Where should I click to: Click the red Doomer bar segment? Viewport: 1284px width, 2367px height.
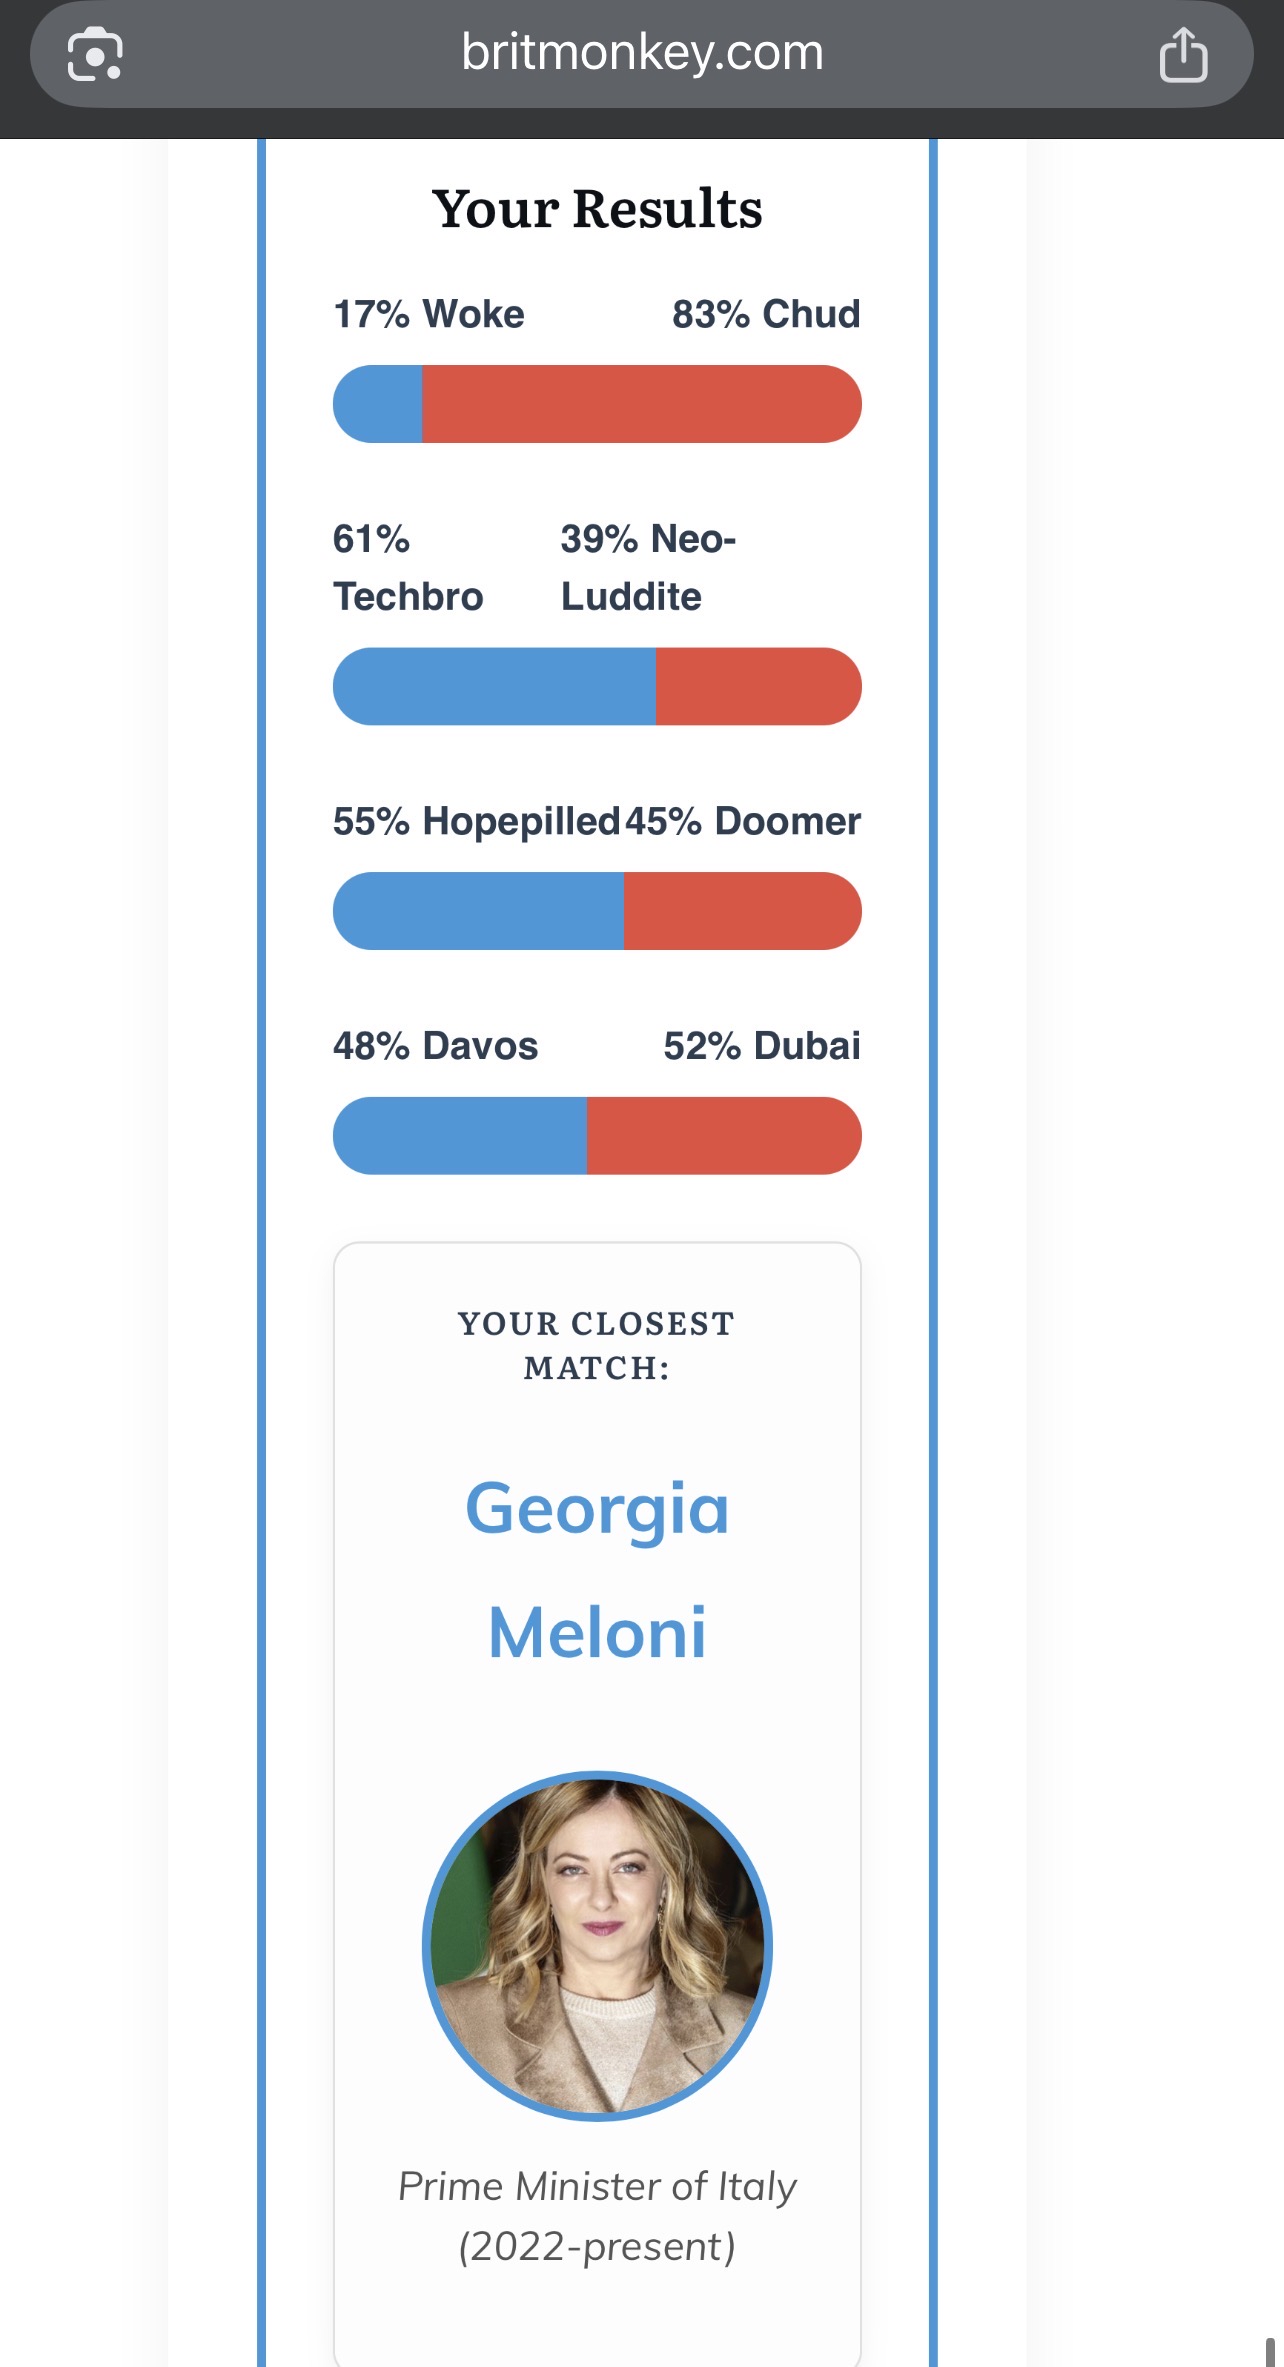(x=743, y=911)
